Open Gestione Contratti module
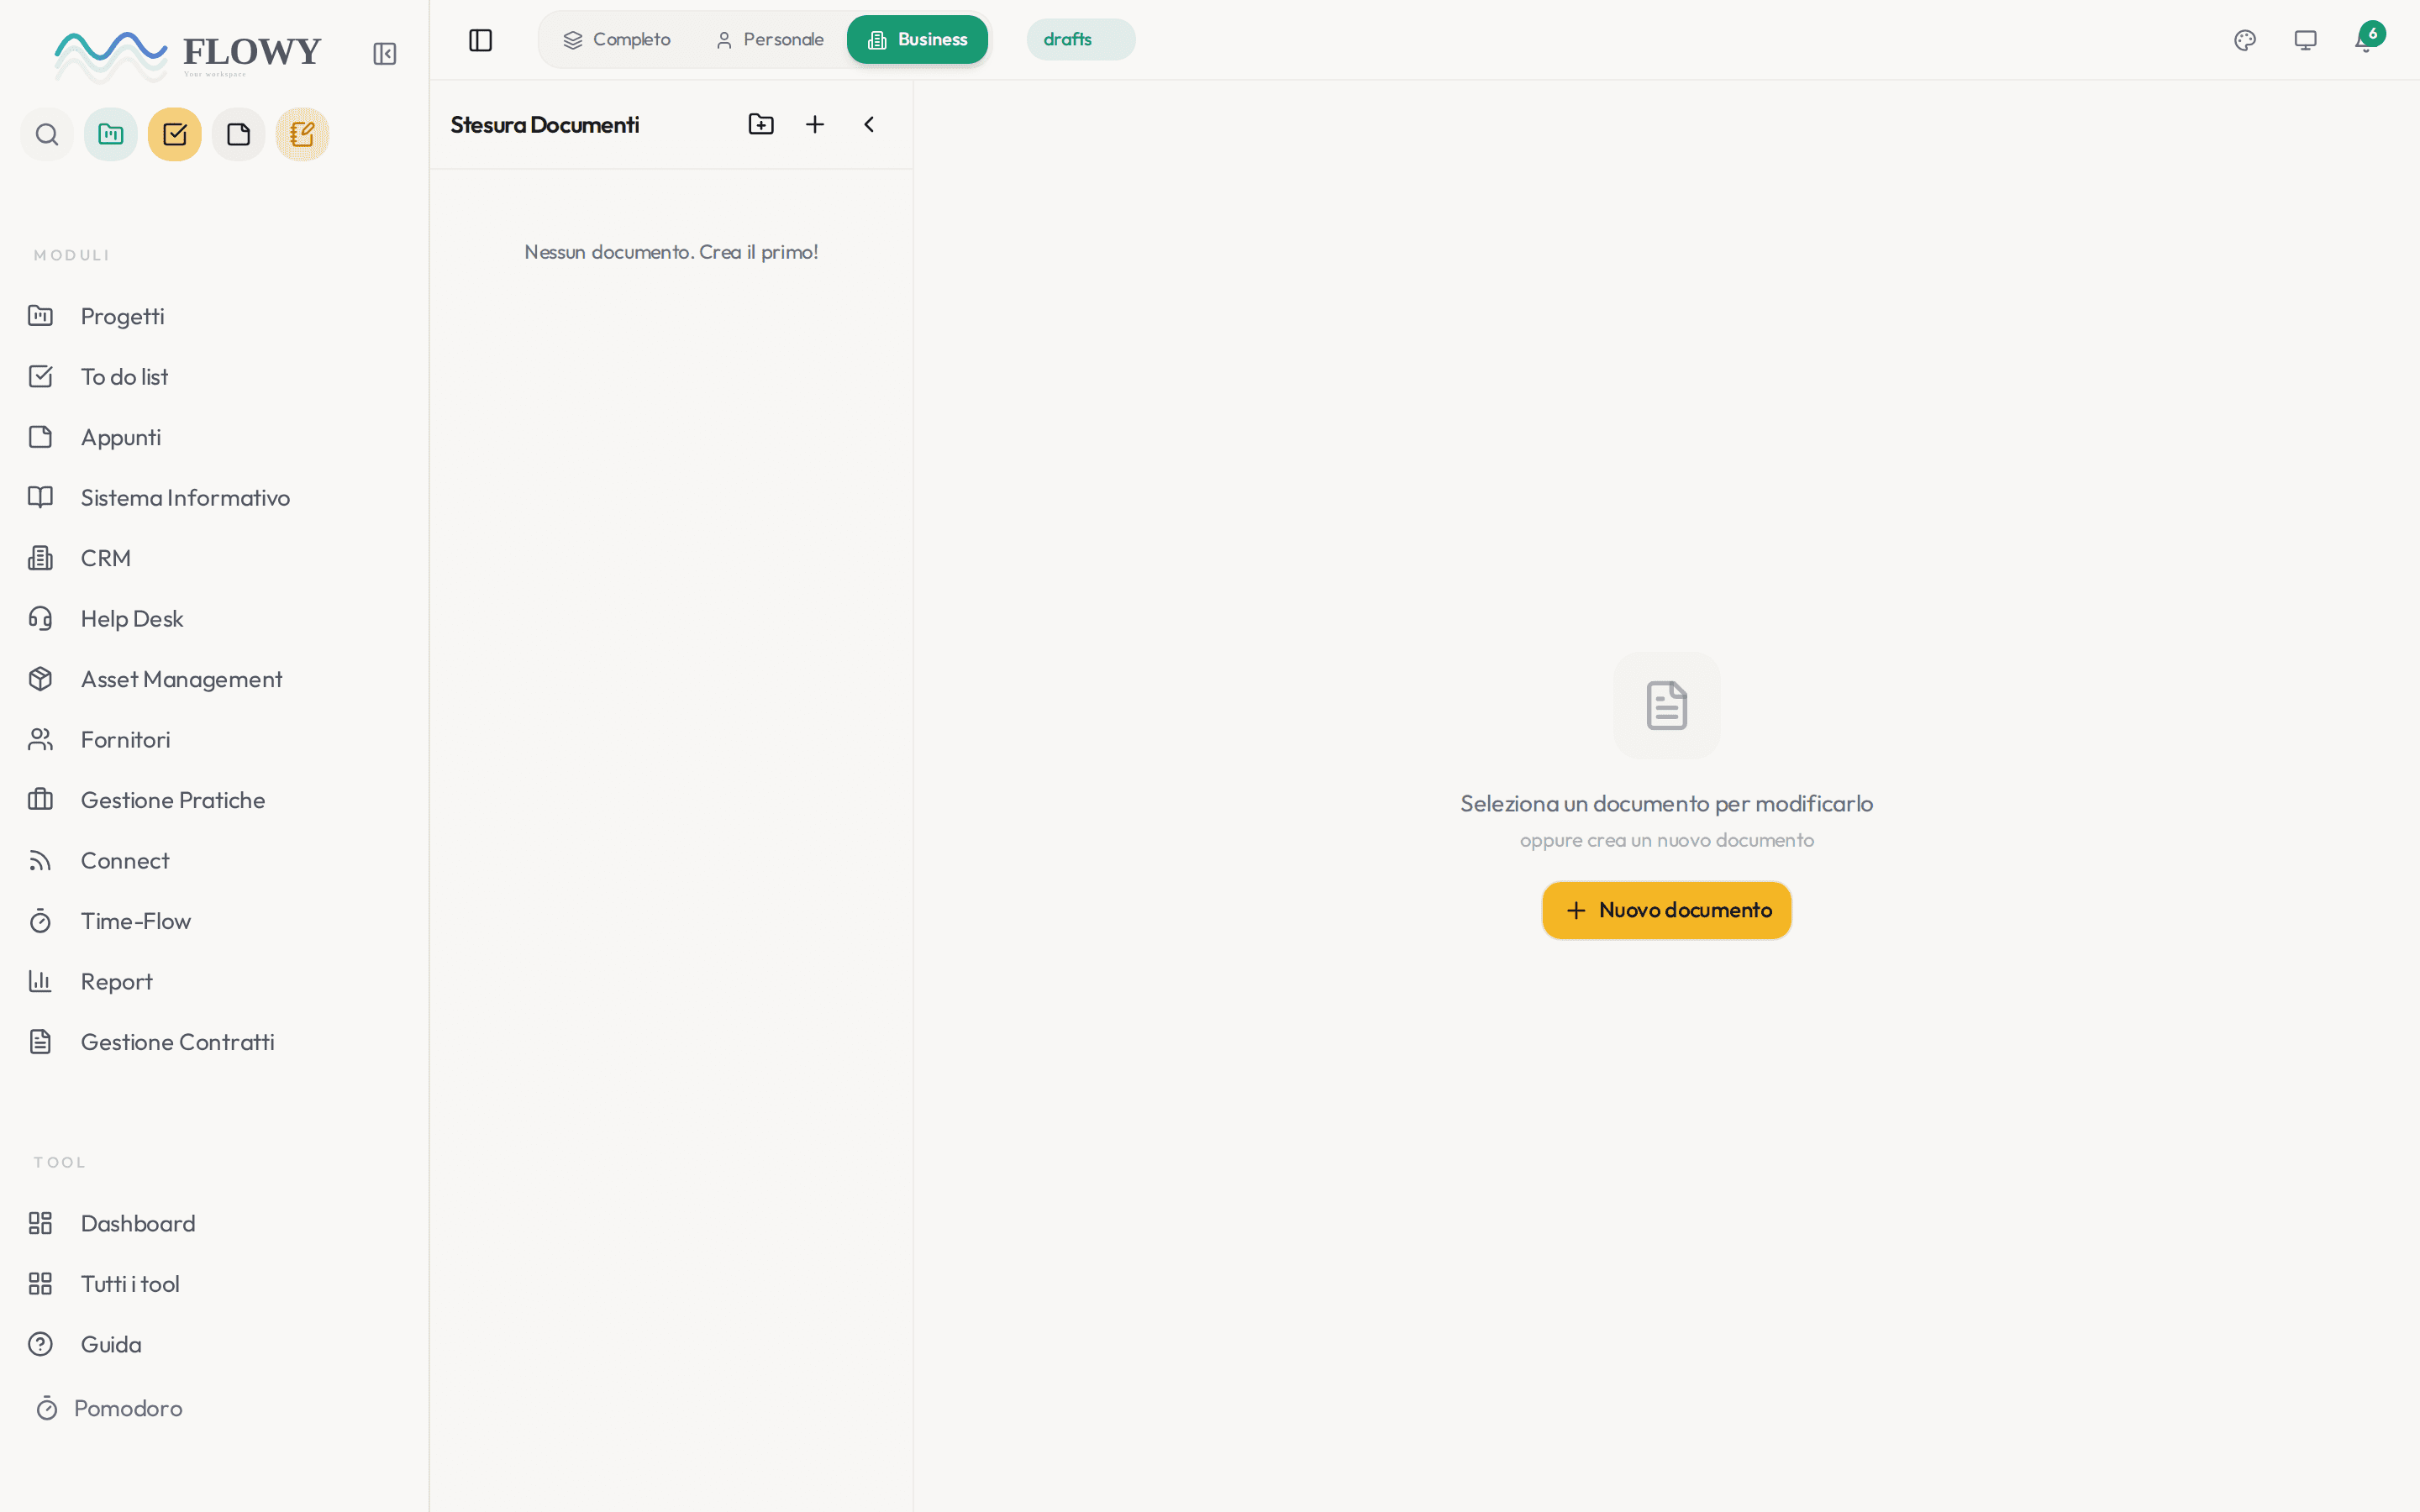 (x=214, y=1042)
